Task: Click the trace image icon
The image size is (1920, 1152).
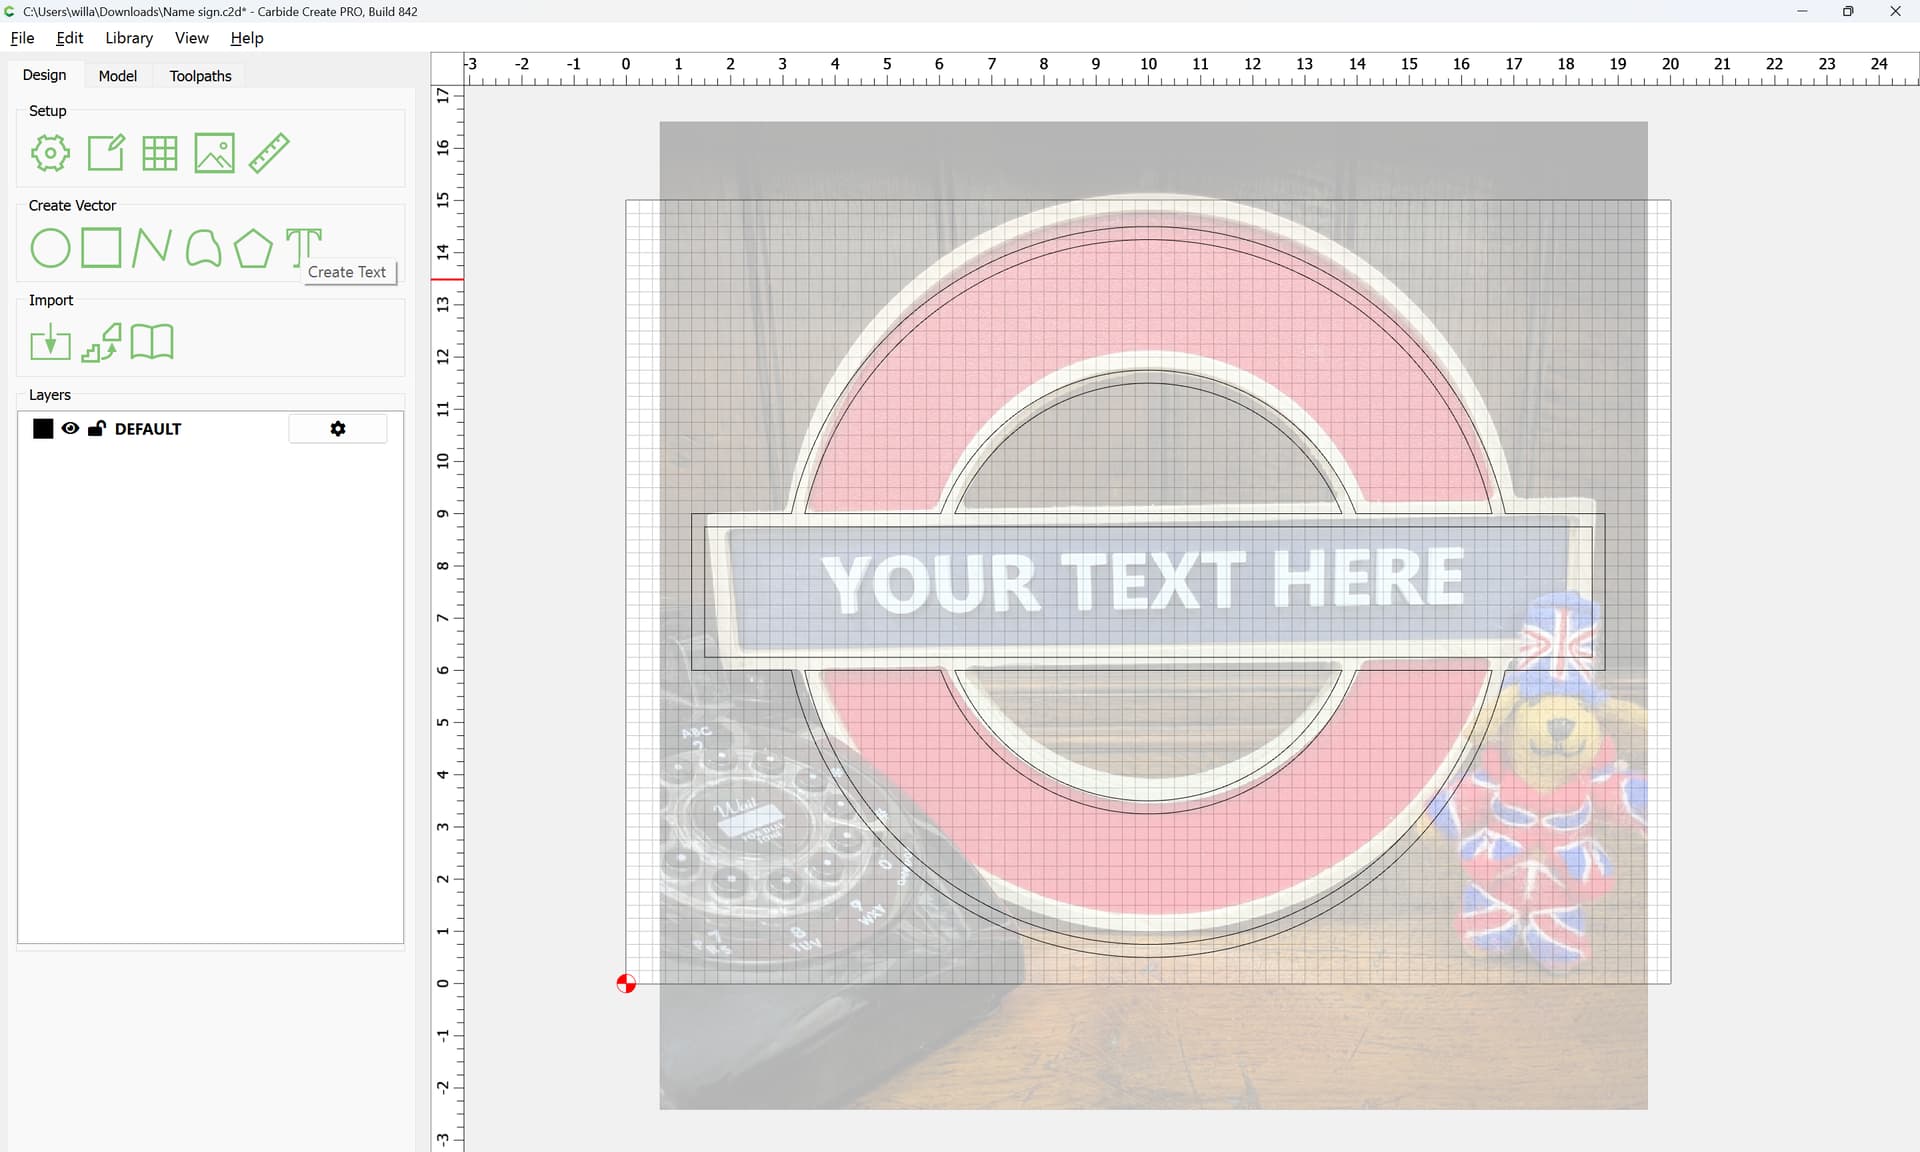Action: coord(101,343)
